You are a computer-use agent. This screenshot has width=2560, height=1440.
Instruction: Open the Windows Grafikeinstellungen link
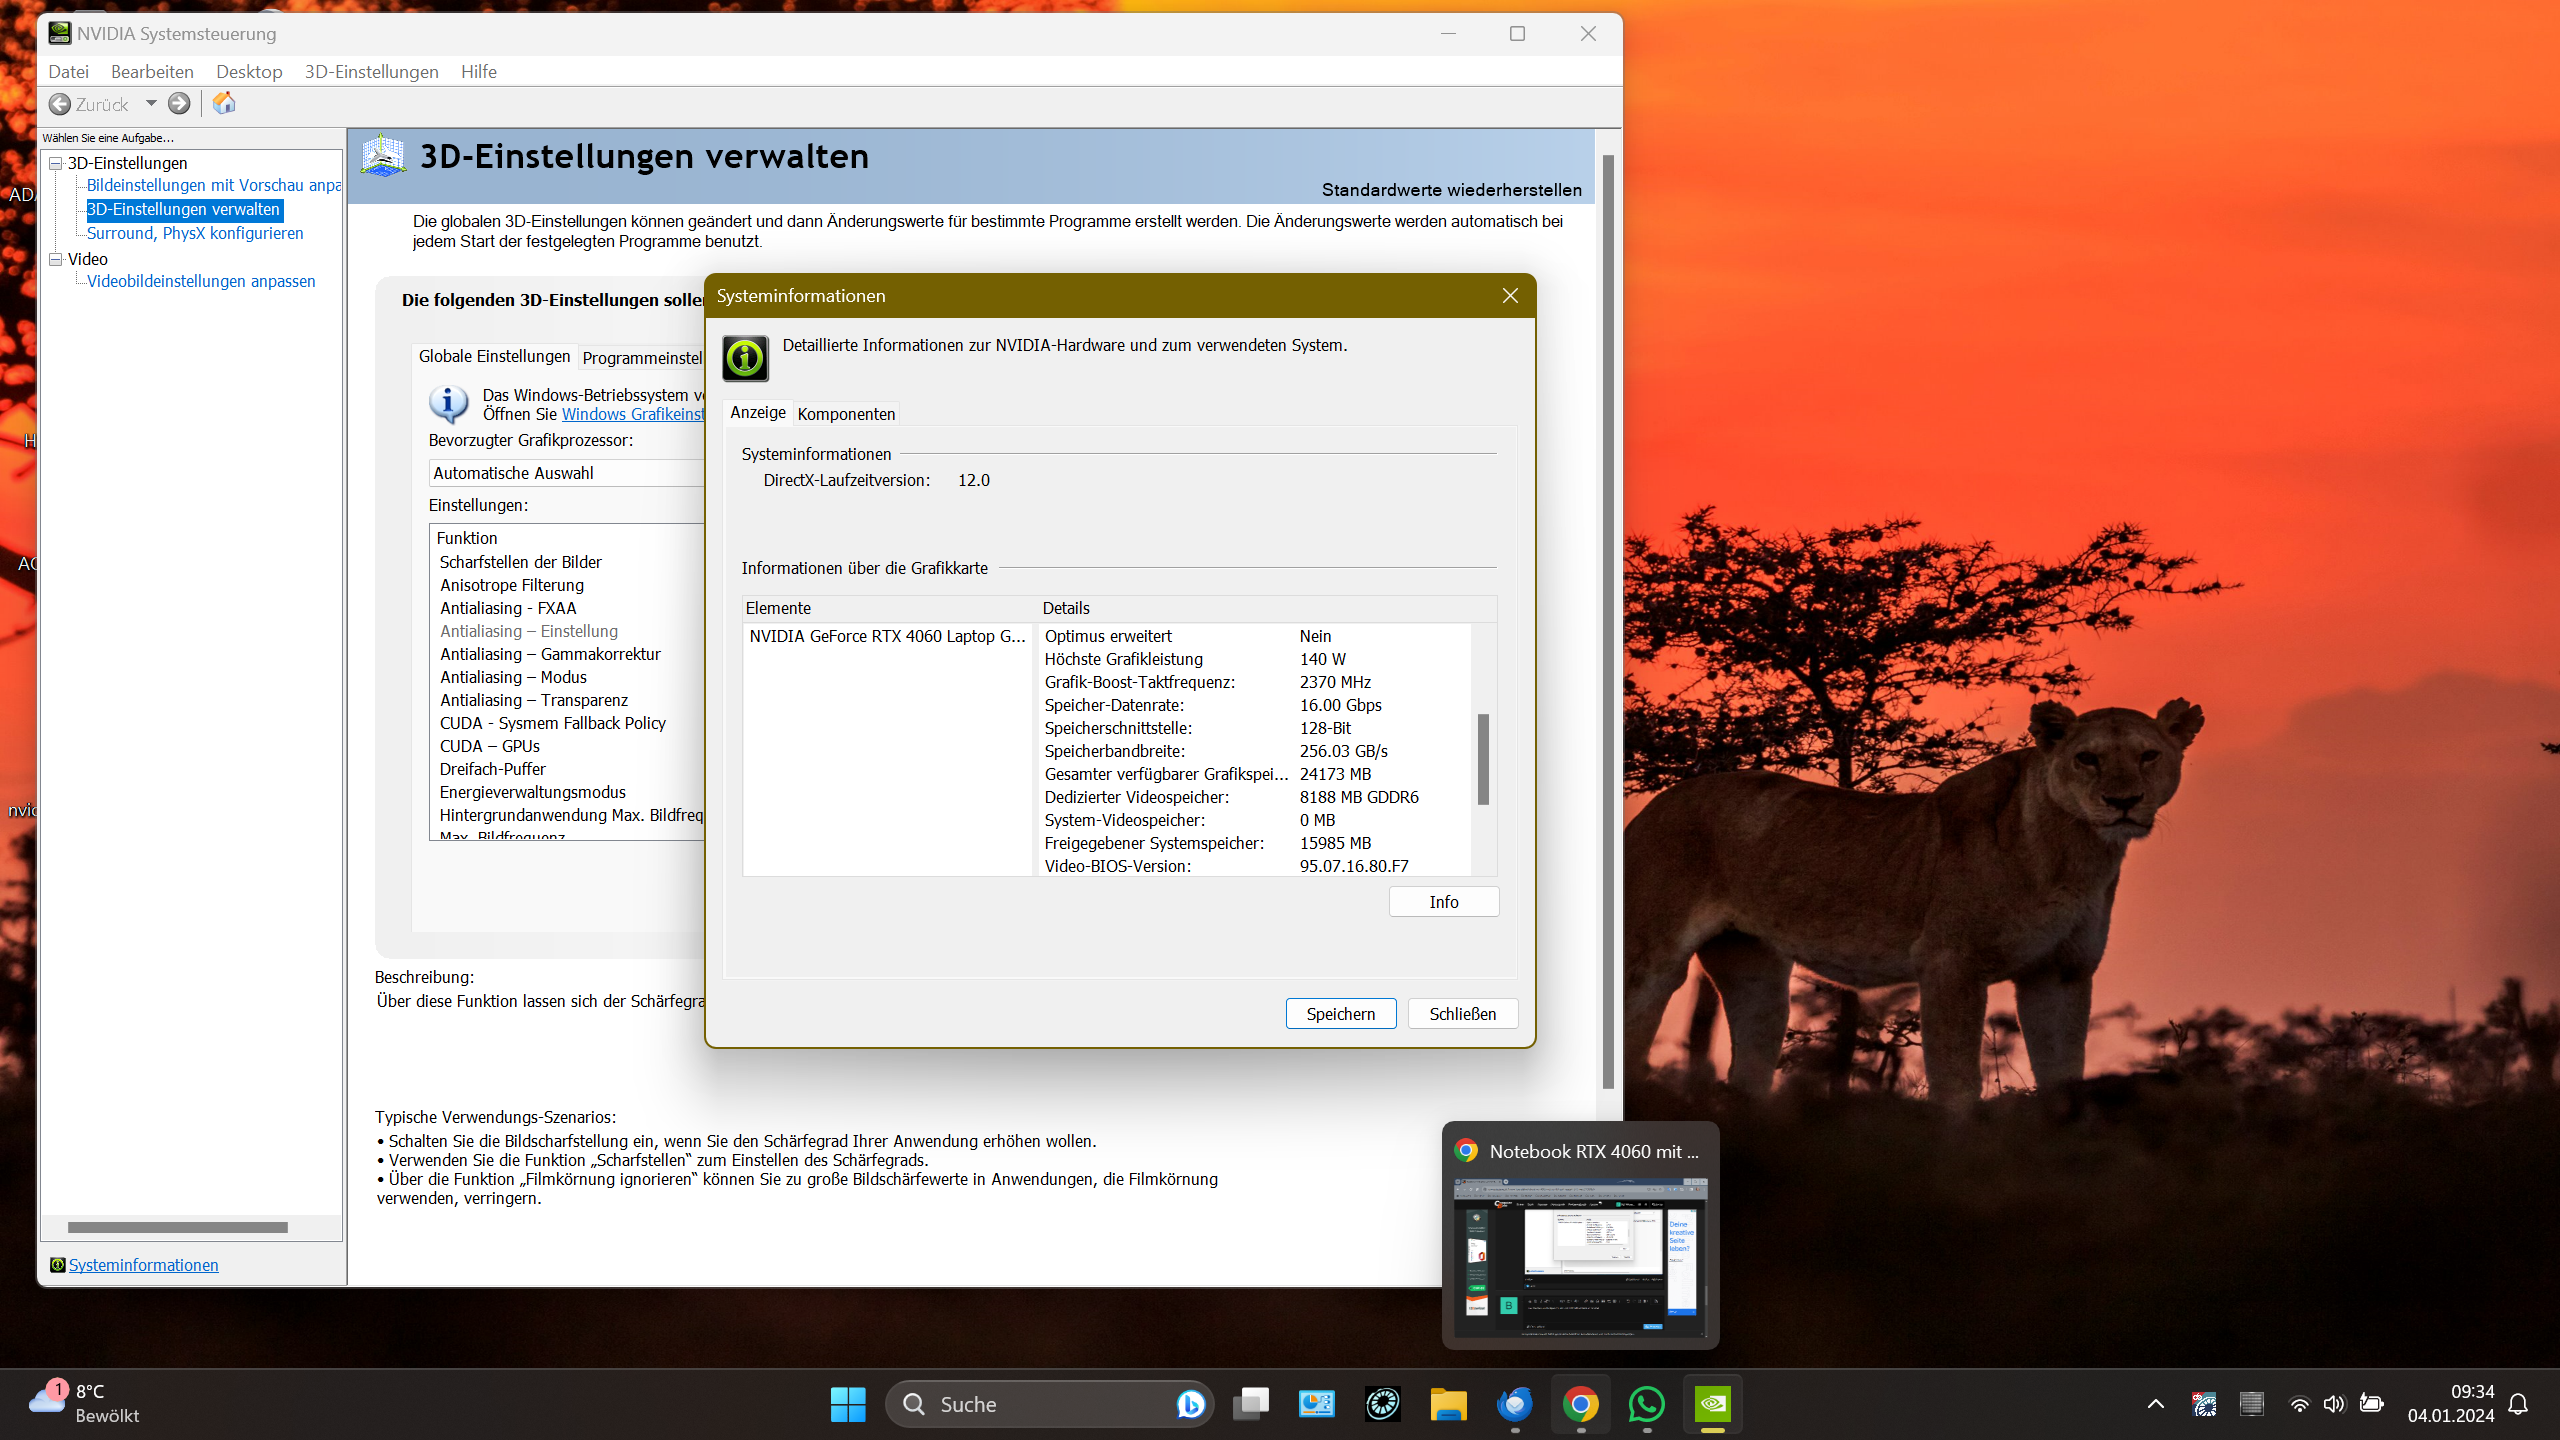coord(633,414)
